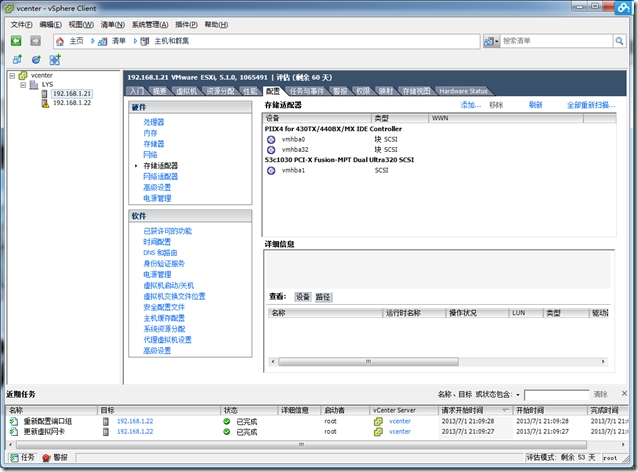Click the Tasks icon in status bar
This screenshot has height=472, width=638.
pos(14,458)
